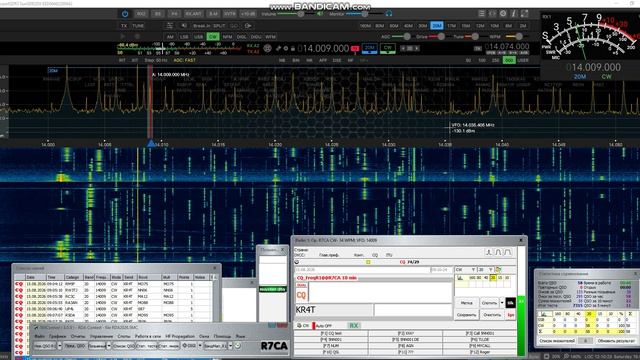
Task: Click the bottom-left save button in log window
Action: 467,315
